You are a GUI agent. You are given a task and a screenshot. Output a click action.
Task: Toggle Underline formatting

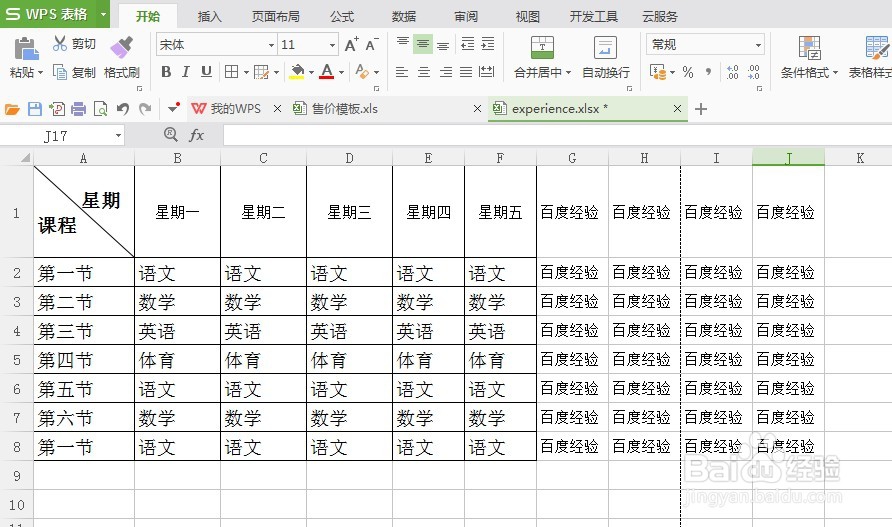207,72
